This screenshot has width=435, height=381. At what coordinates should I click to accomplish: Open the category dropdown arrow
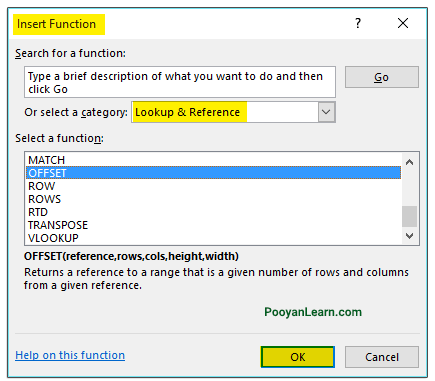point(326,112)
